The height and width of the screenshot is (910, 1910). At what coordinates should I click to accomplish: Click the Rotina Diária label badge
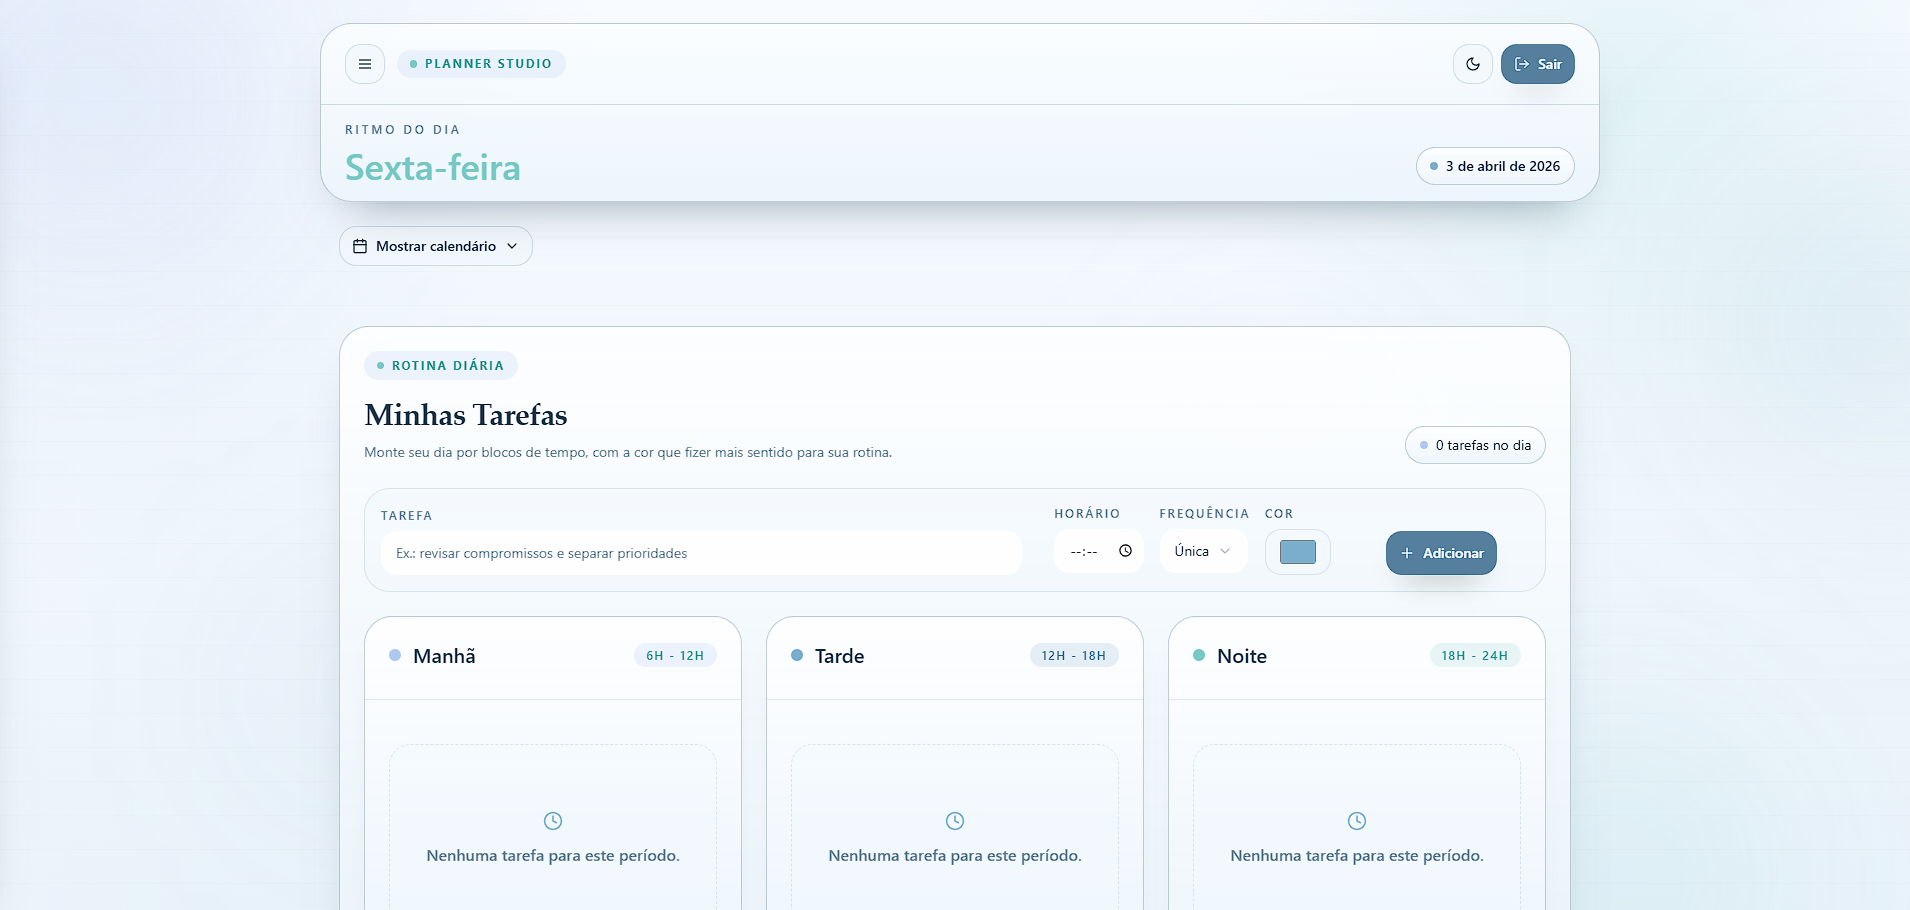click(x=441, y=366)
